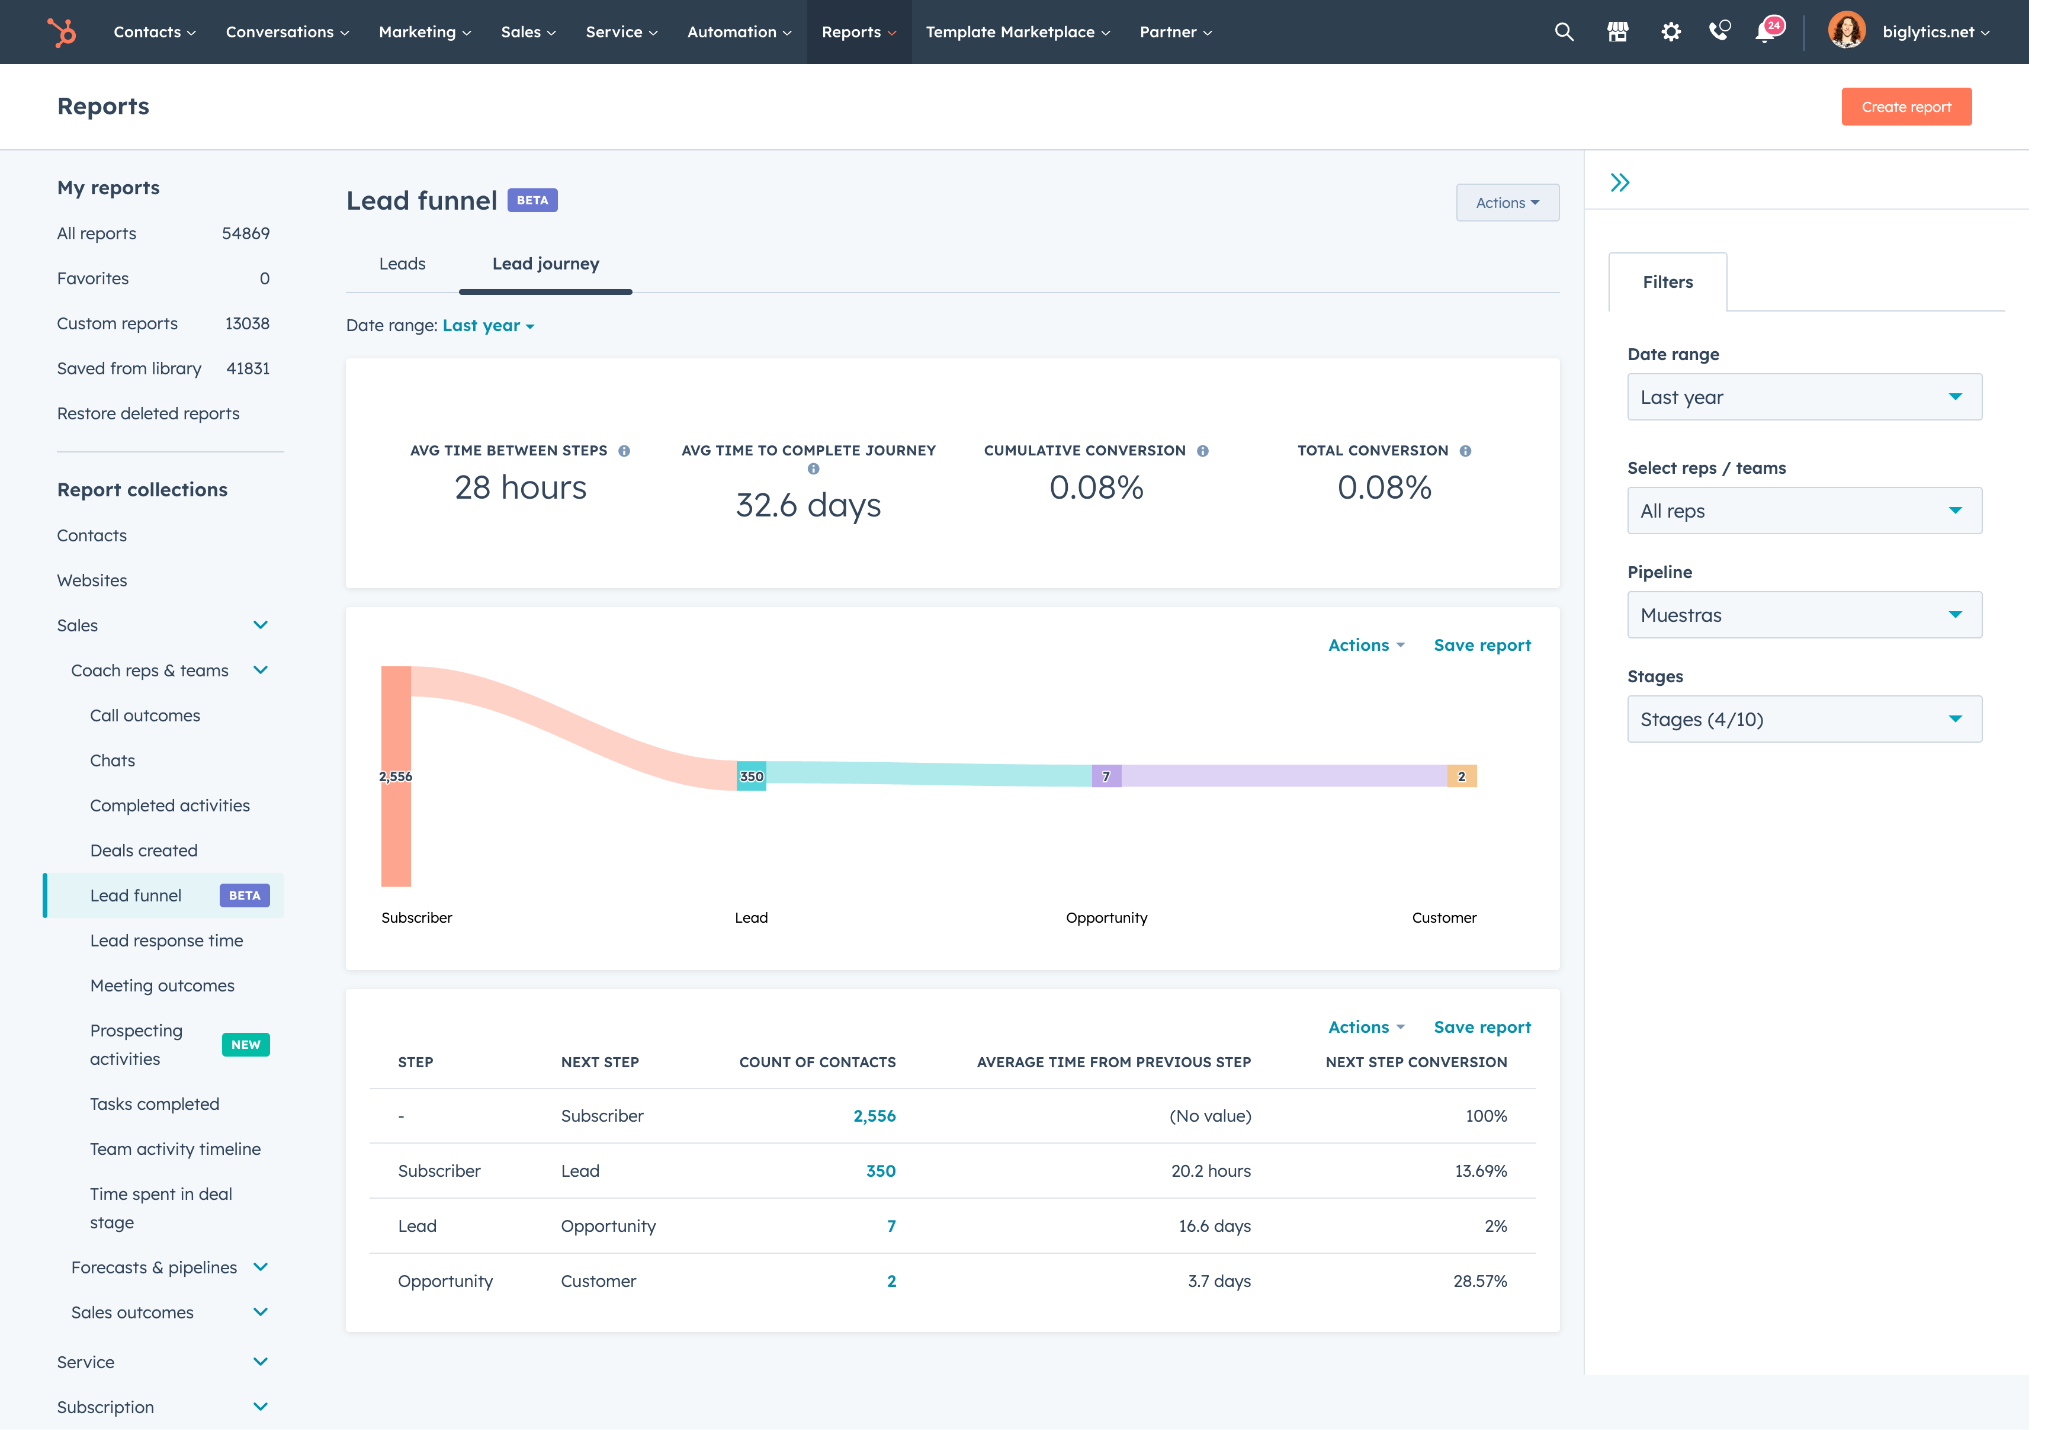This screenshot has height=1430, width=2048.
Task: Click the Create report button
Action: [1906, 104]
